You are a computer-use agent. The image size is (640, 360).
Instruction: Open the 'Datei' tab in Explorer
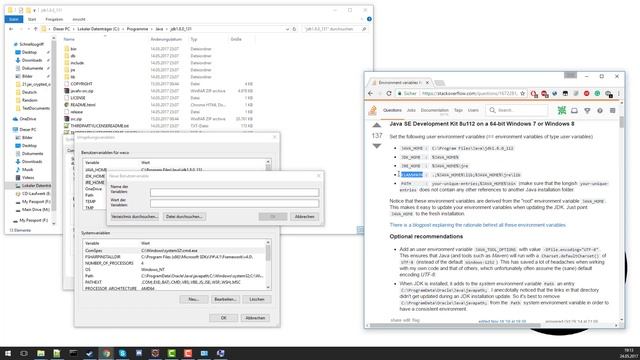14,19
